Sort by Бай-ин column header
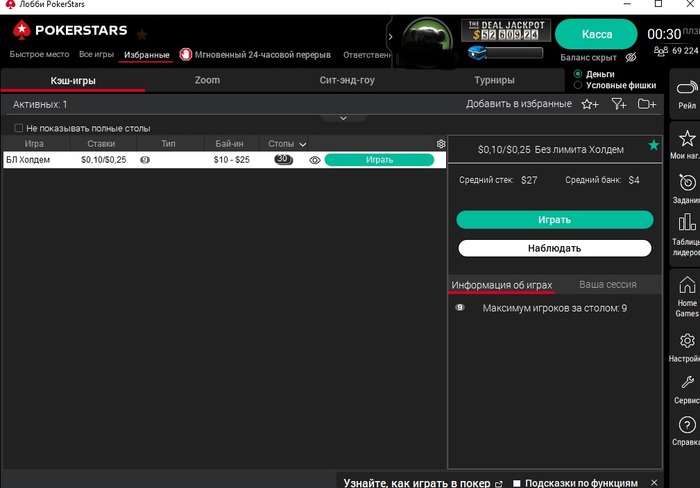 coord(231,144)
